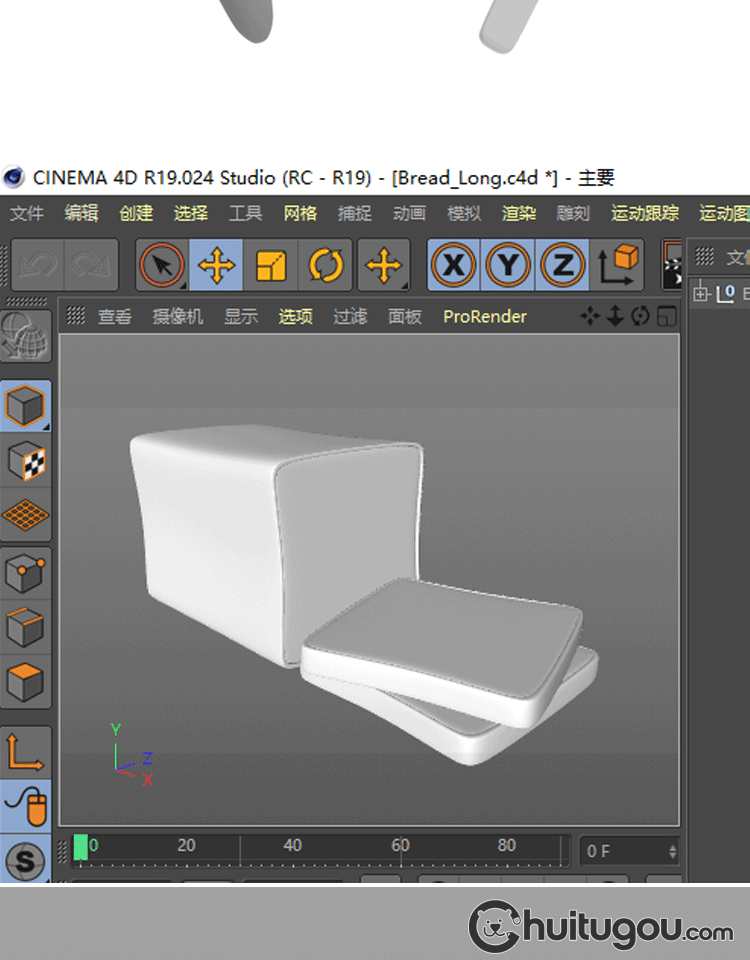Screen dimensions: 750x960
Task: Click the timeline at frame 40
Action: pos(292,850)
